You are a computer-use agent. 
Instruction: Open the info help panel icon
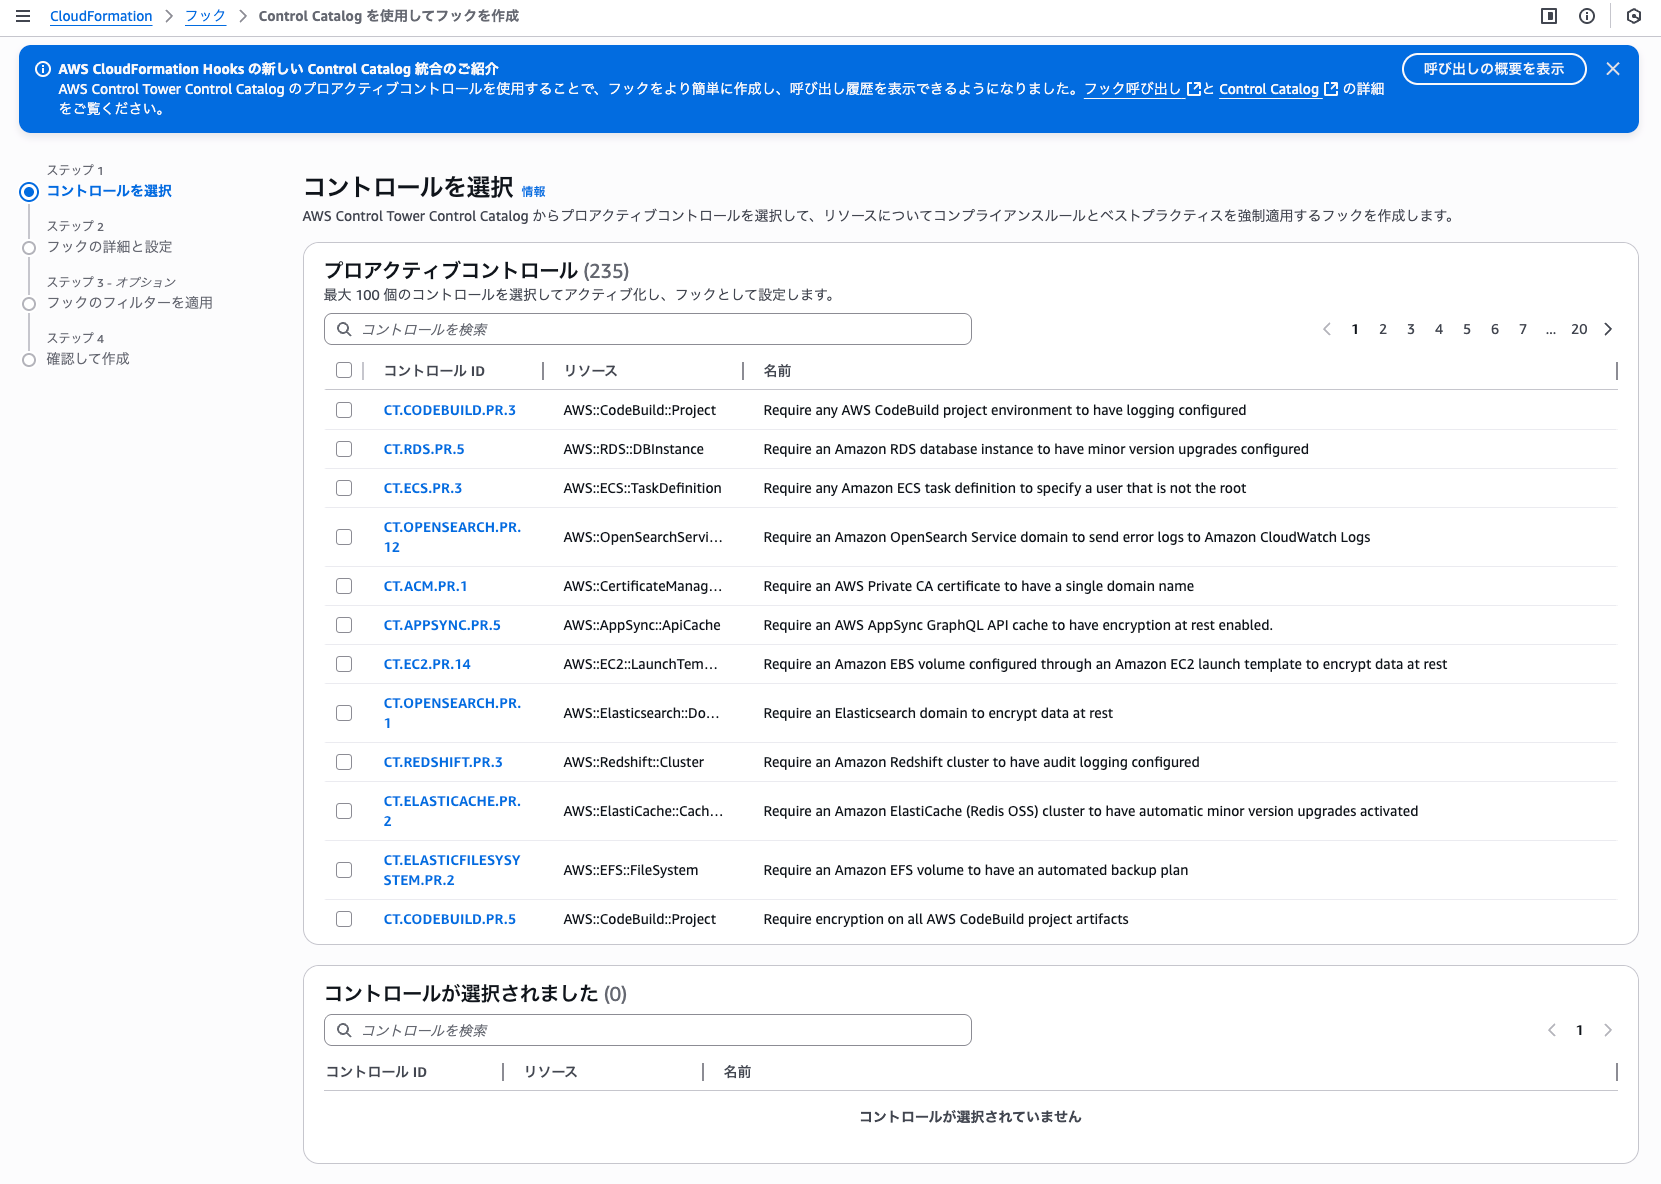1587,16
